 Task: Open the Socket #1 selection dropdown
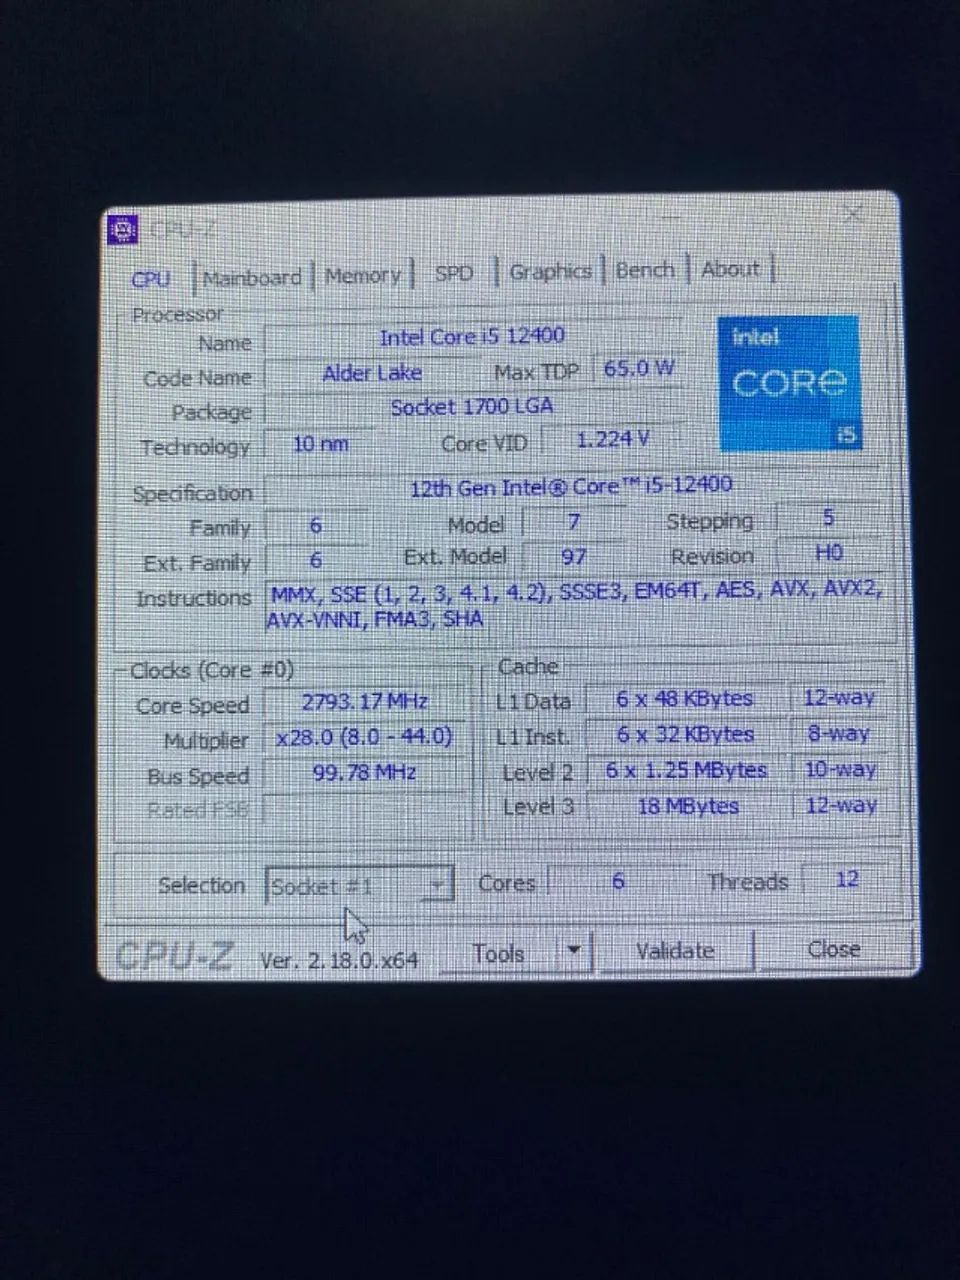coord(437,884)
